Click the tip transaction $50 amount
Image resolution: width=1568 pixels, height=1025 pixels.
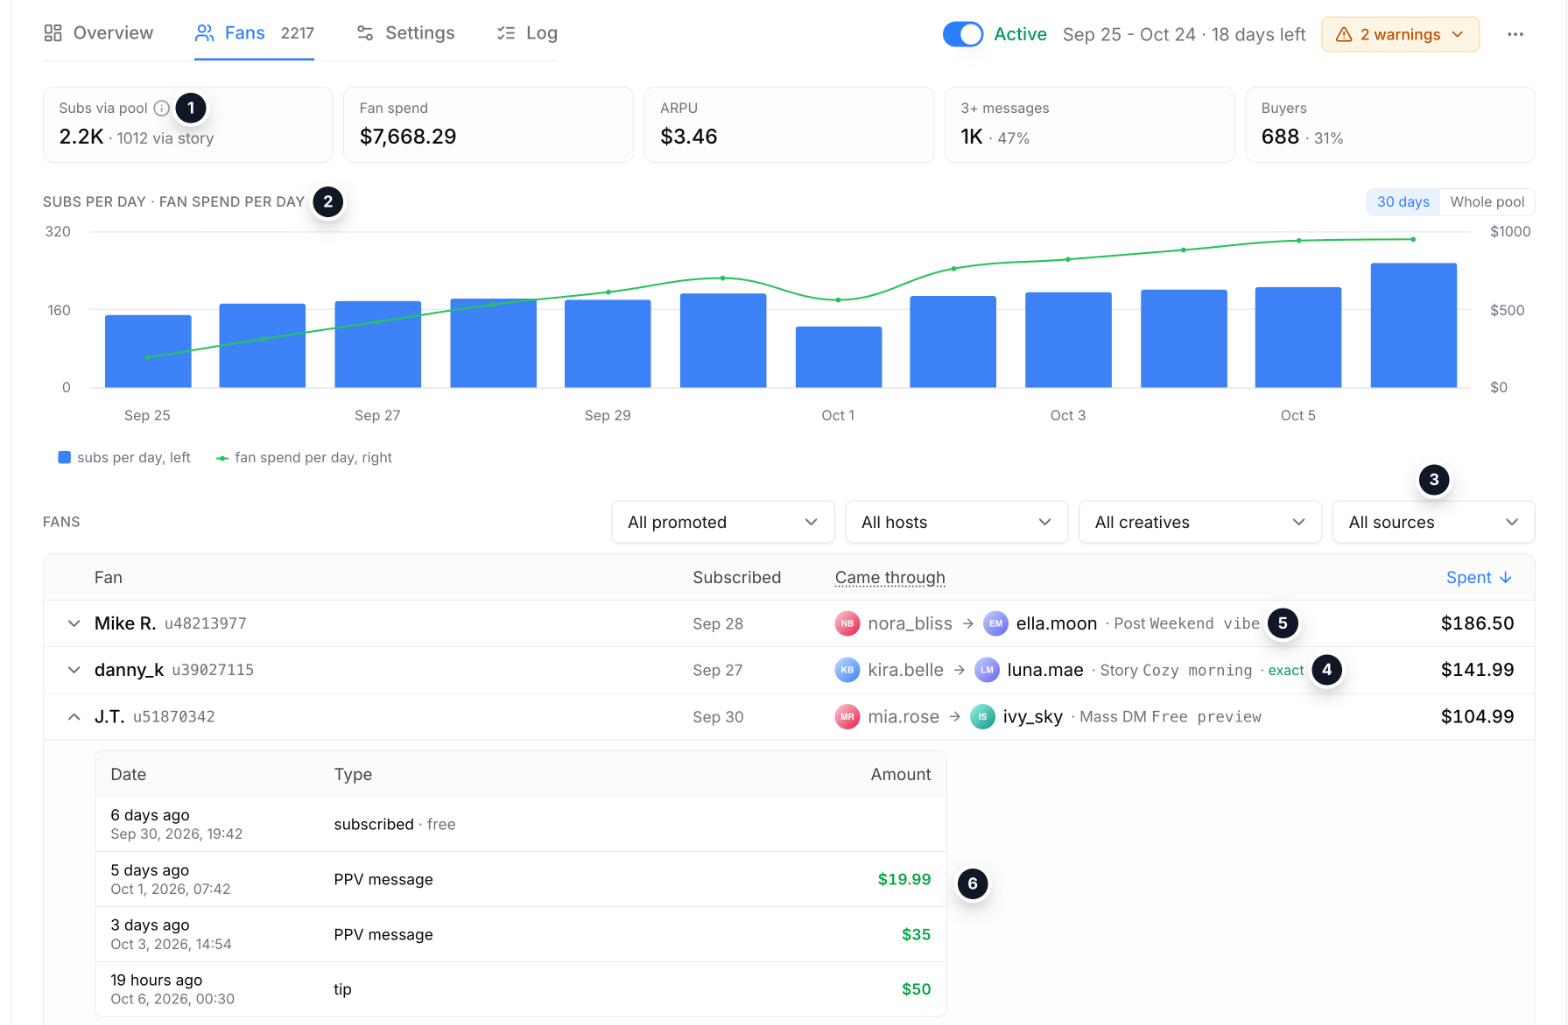pos(916,990)
